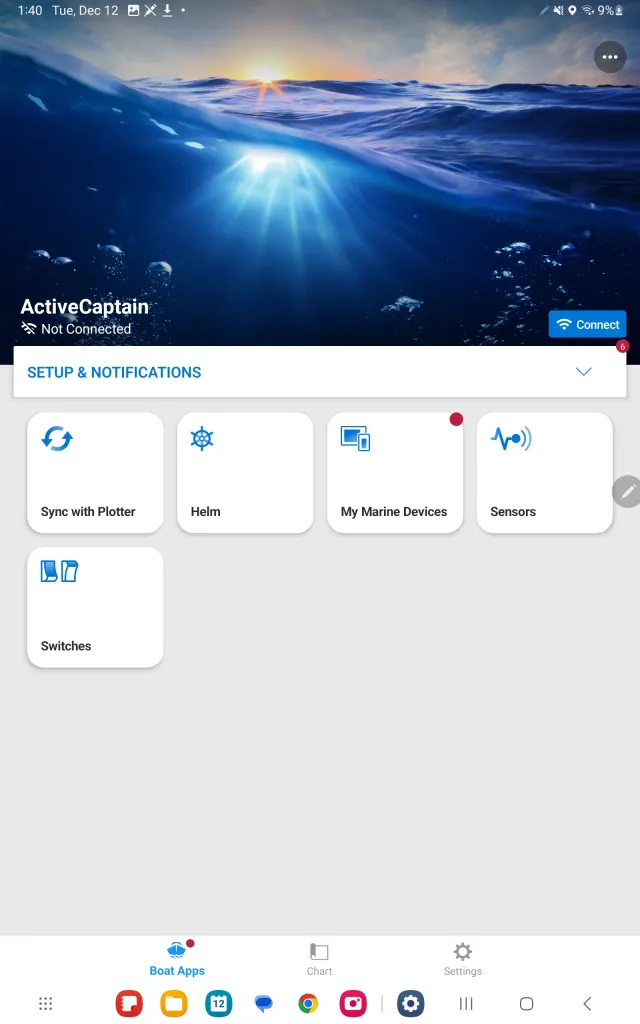Launch the pink camera app icon

353,1003
